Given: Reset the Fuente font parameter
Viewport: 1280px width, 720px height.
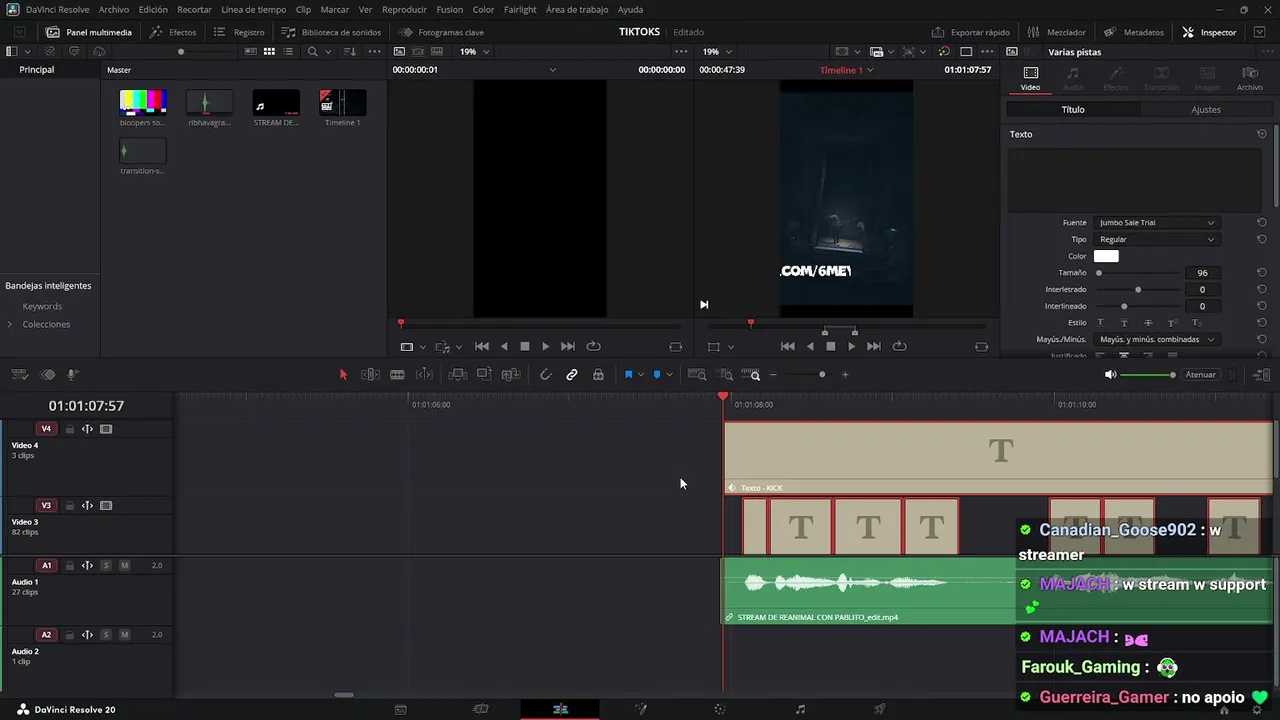Looking at the screenshot, I should click(1262, 223).
